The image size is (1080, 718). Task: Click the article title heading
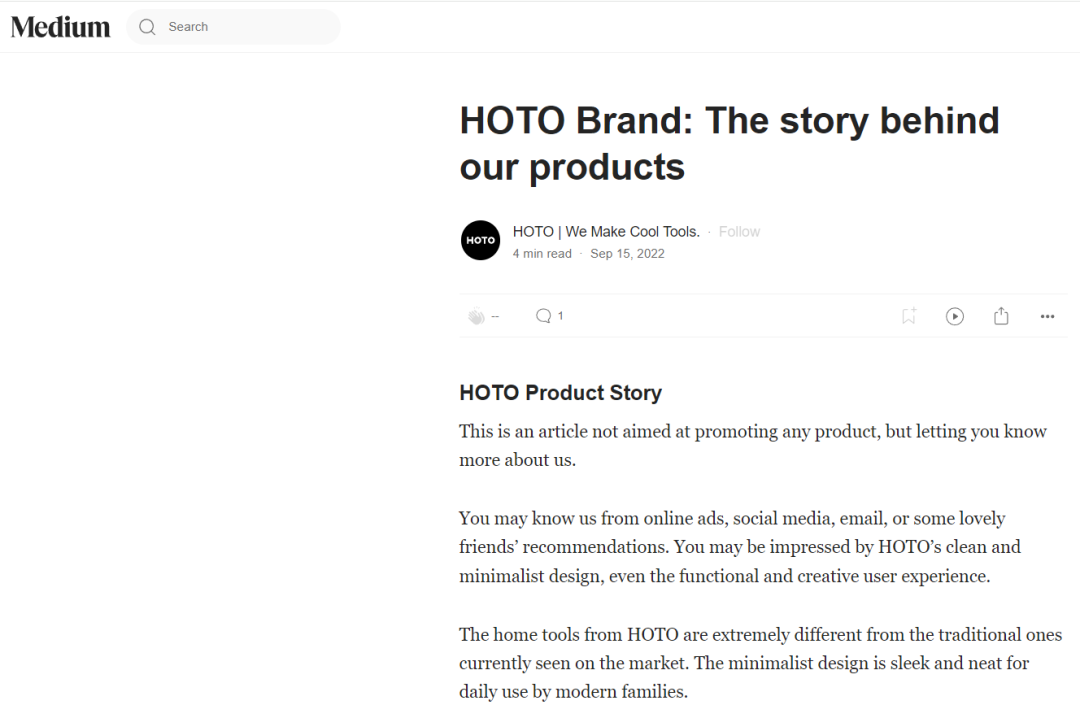pyautogui.click(x=729, y=143)
